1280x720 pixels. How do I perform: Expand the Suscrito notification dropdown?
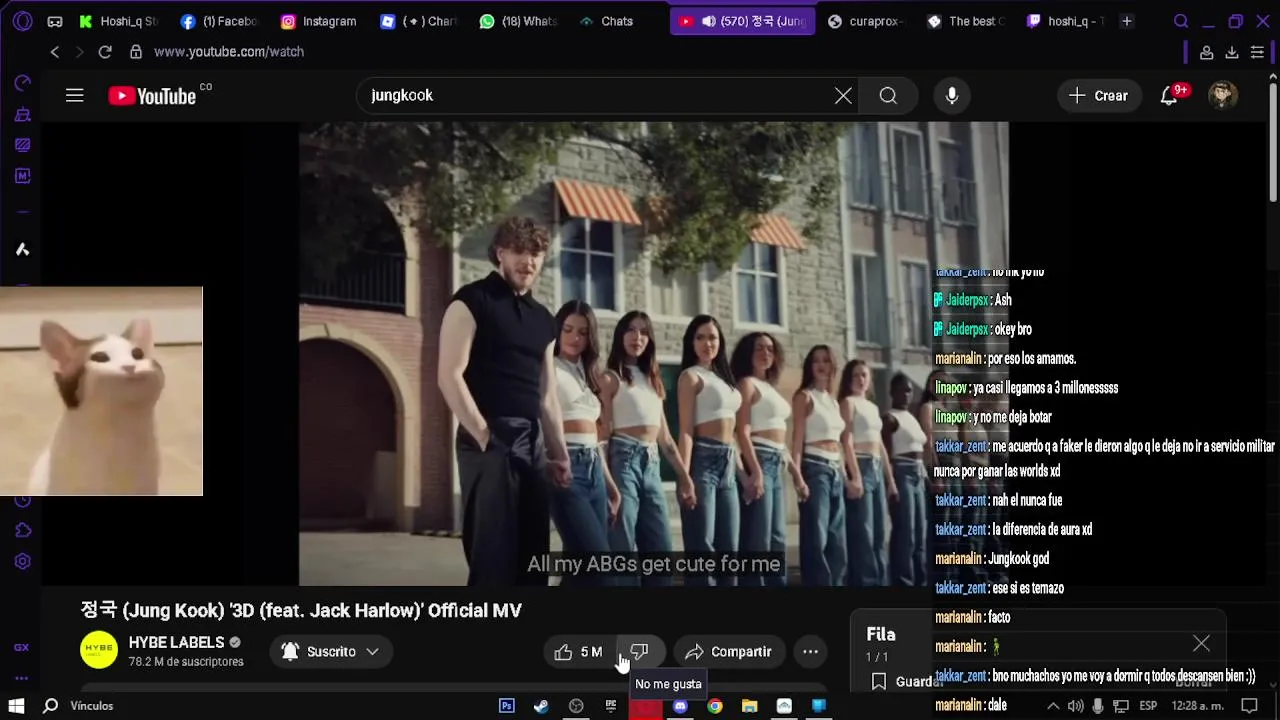click(331, 652)
